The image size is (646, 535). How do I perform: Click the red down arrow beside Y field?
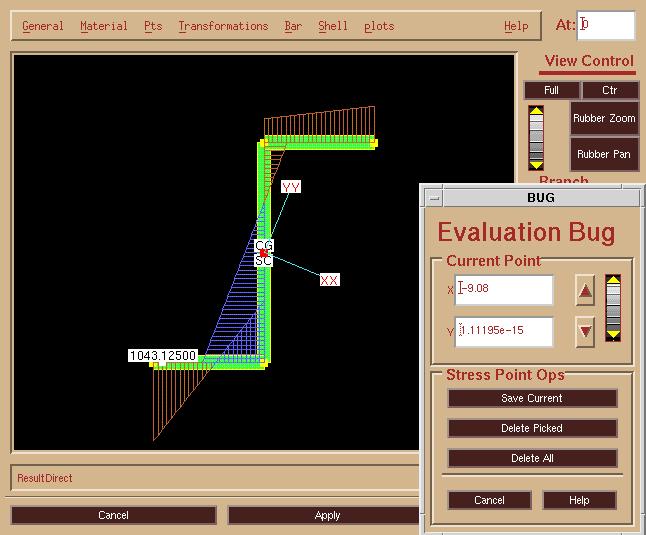coord(586,332)
